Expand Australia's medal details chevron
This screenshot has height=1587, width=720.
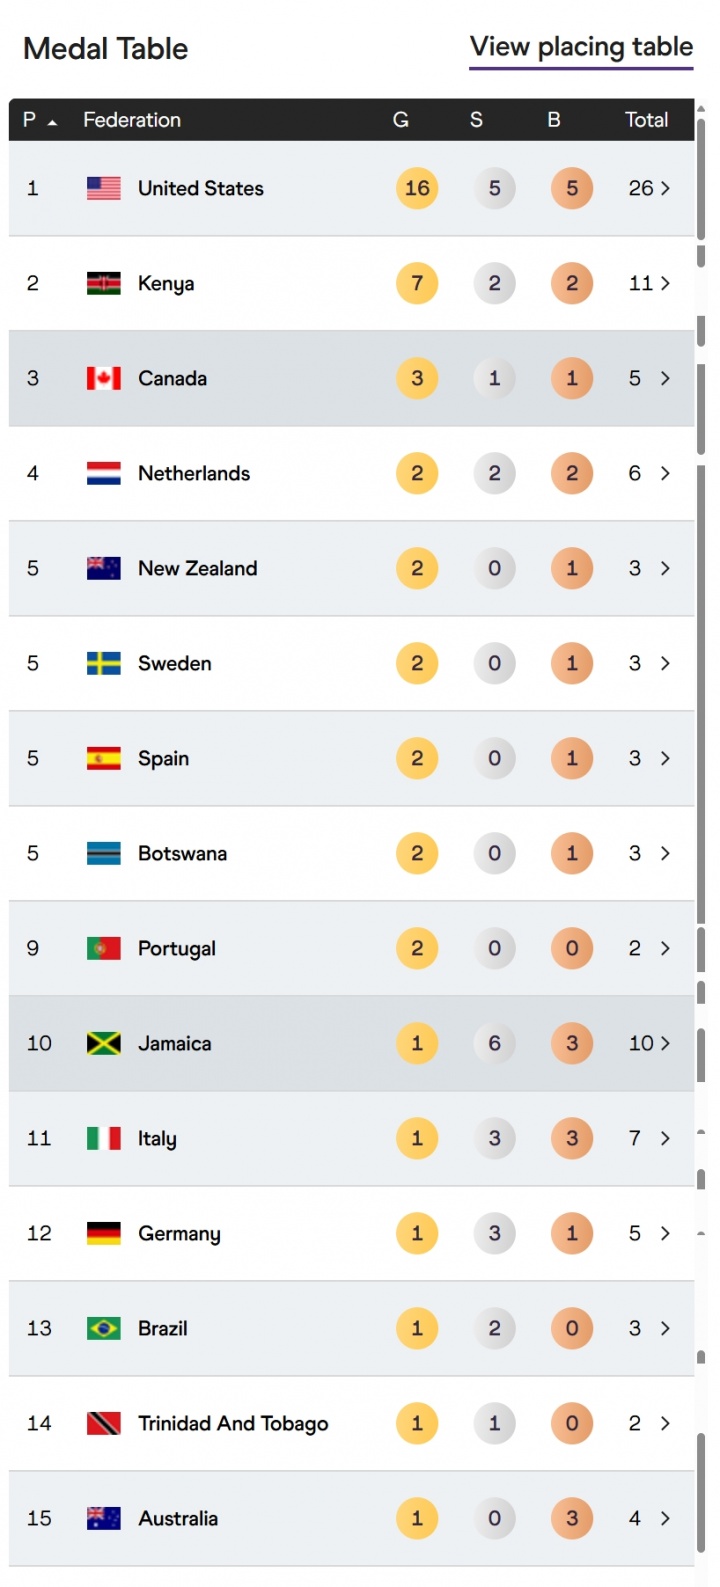[666, 1518]
